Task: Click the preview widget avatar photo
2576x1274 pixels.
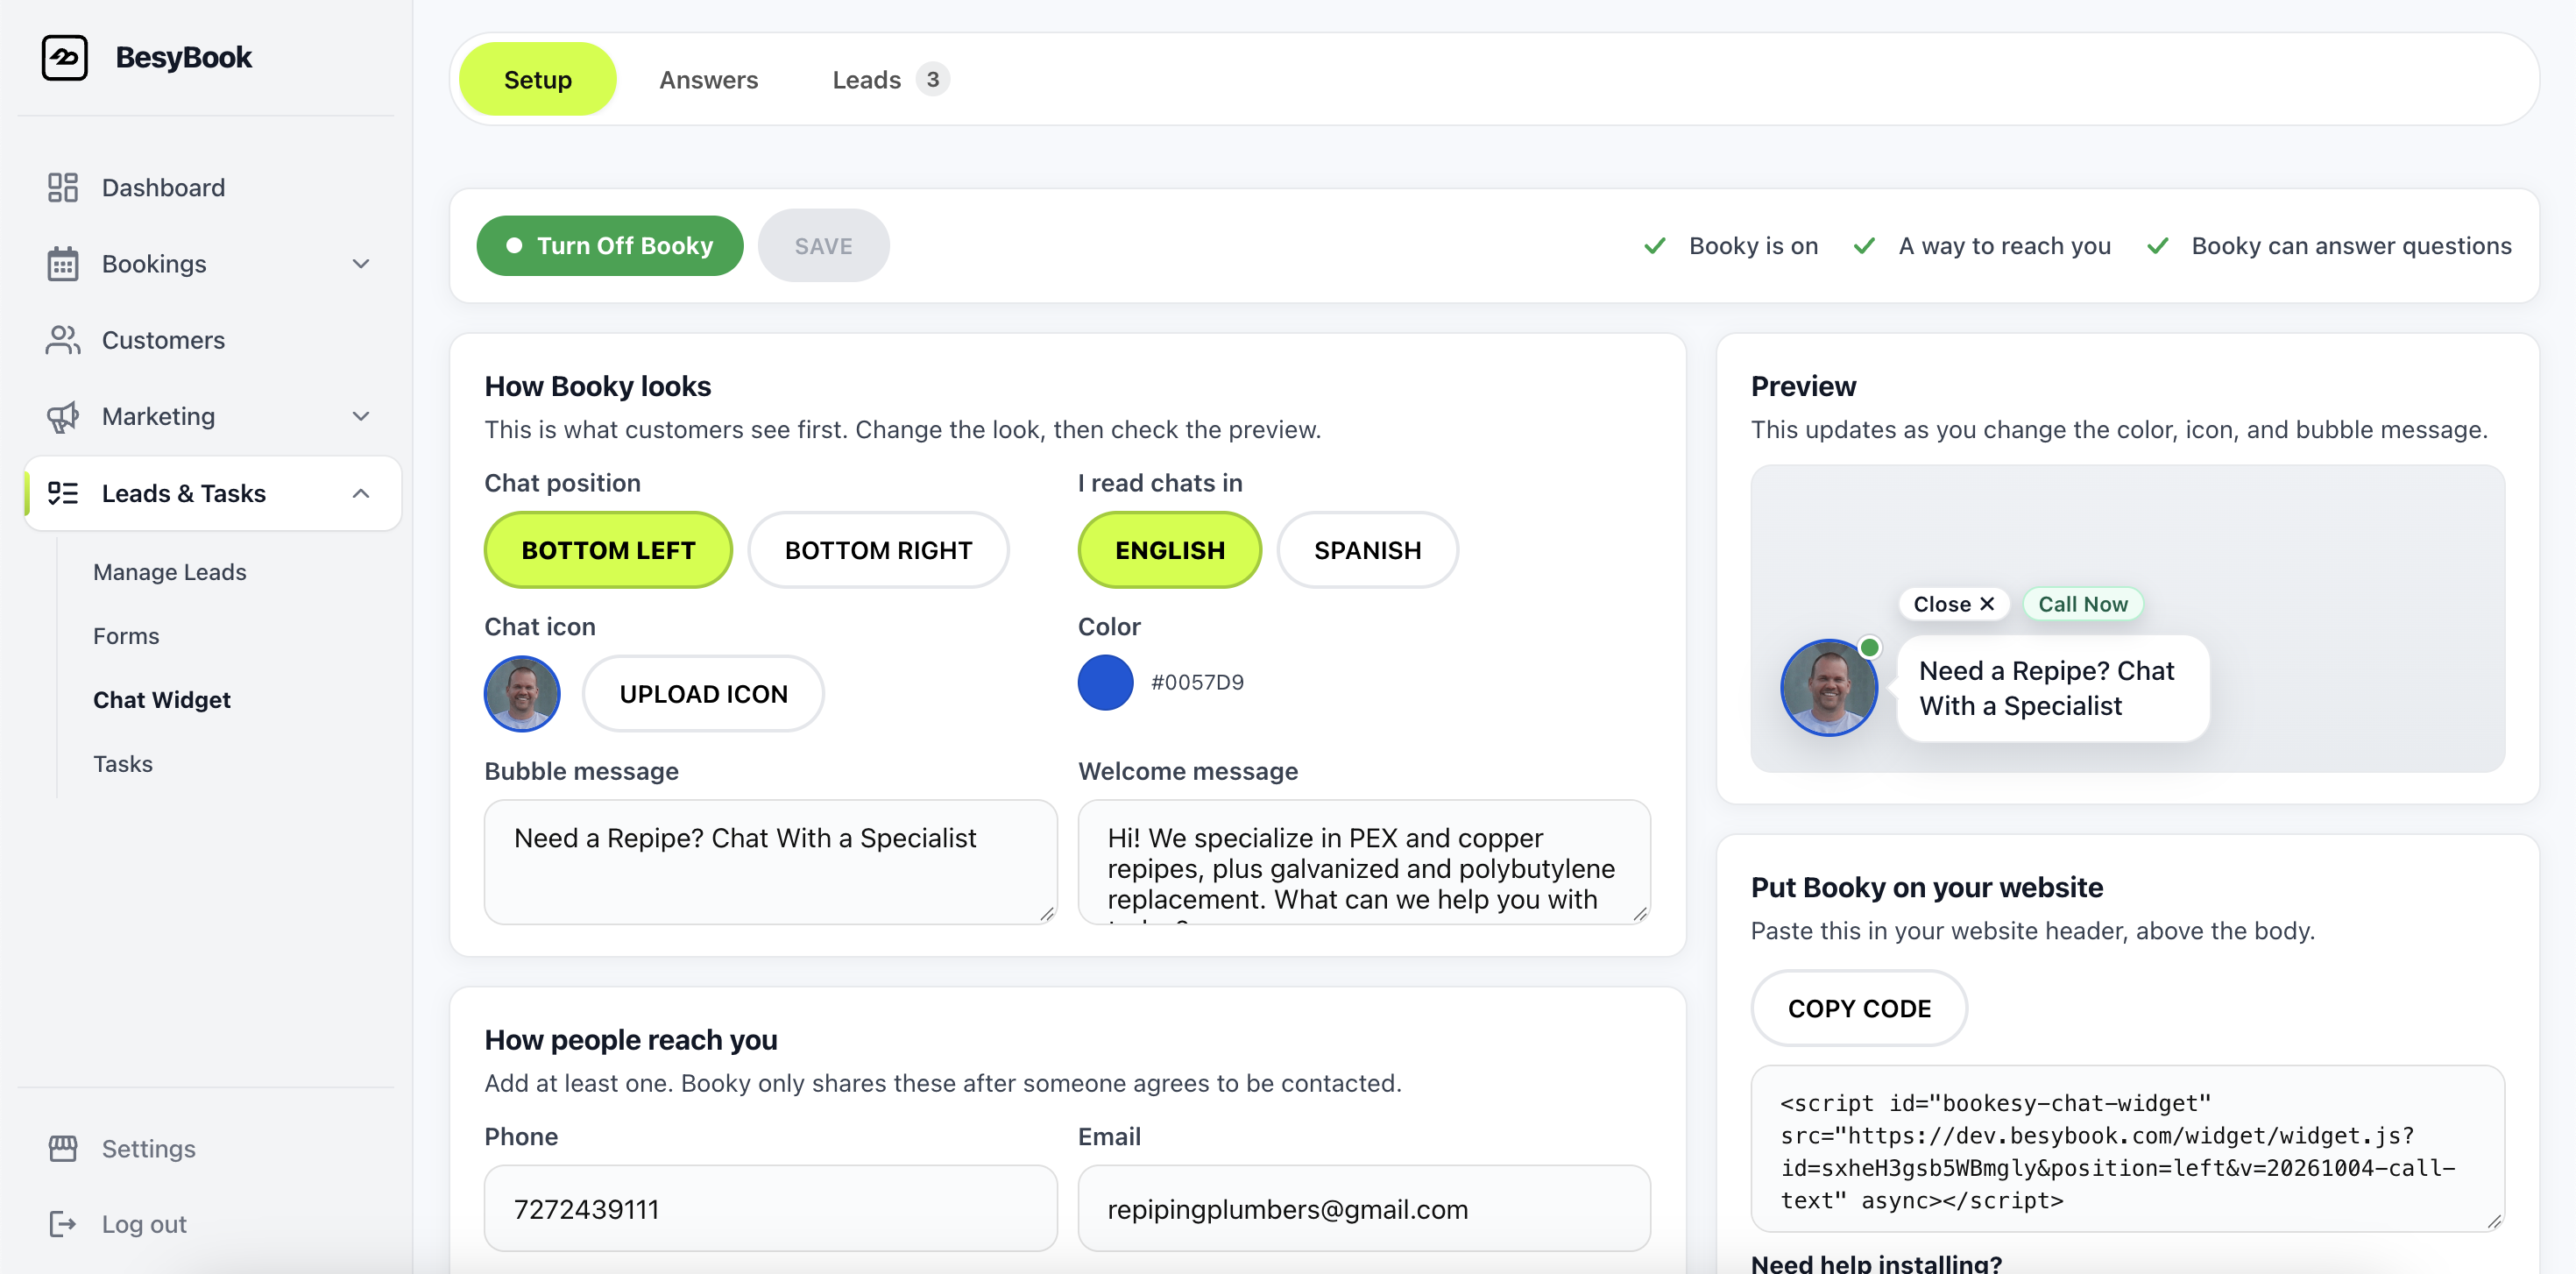Action: click(1829, 688)
